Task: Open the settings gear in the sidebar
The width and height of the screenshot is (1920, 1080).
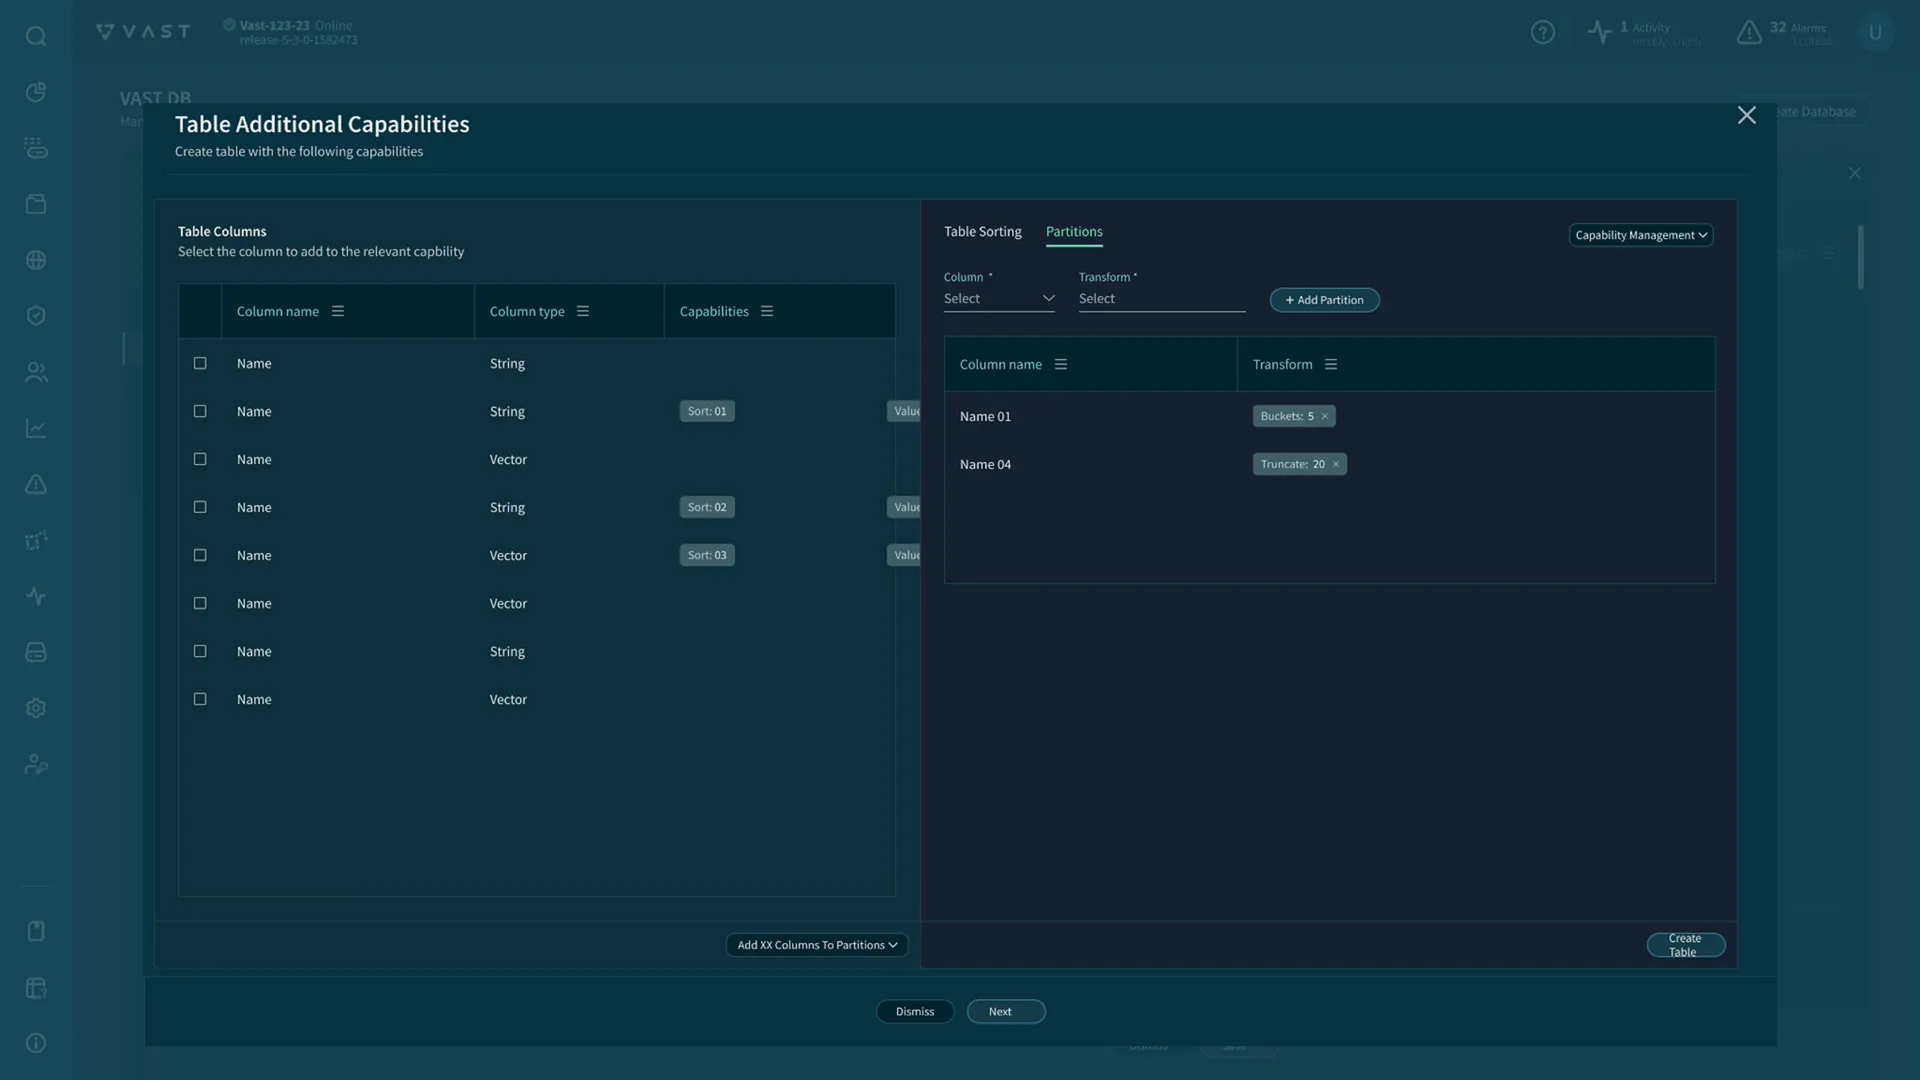Action: [x=36, y=707]
